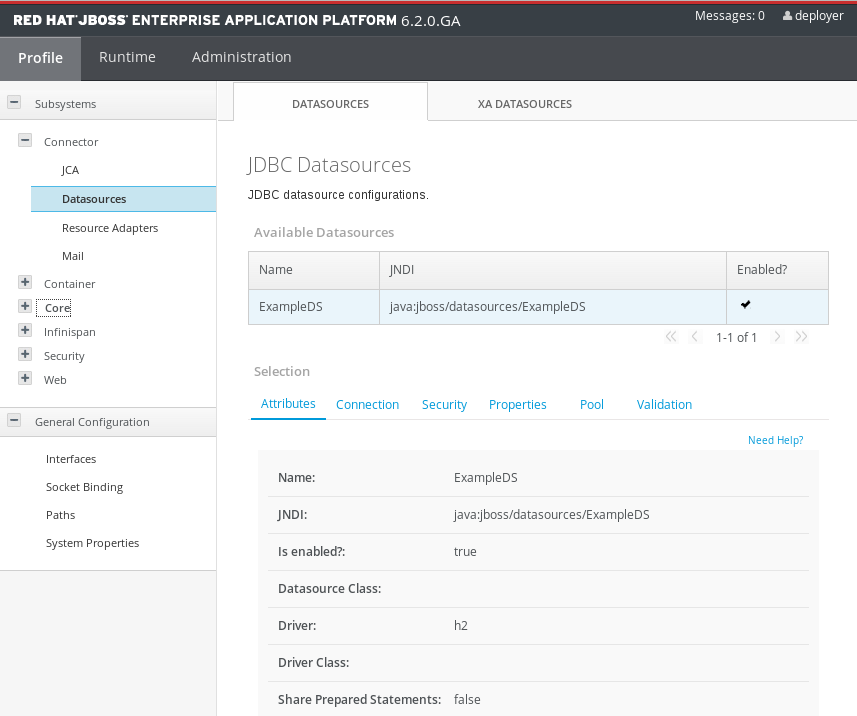
Task: Select Resource Adapters in the sidebar
Action: [x=110, y=228]
